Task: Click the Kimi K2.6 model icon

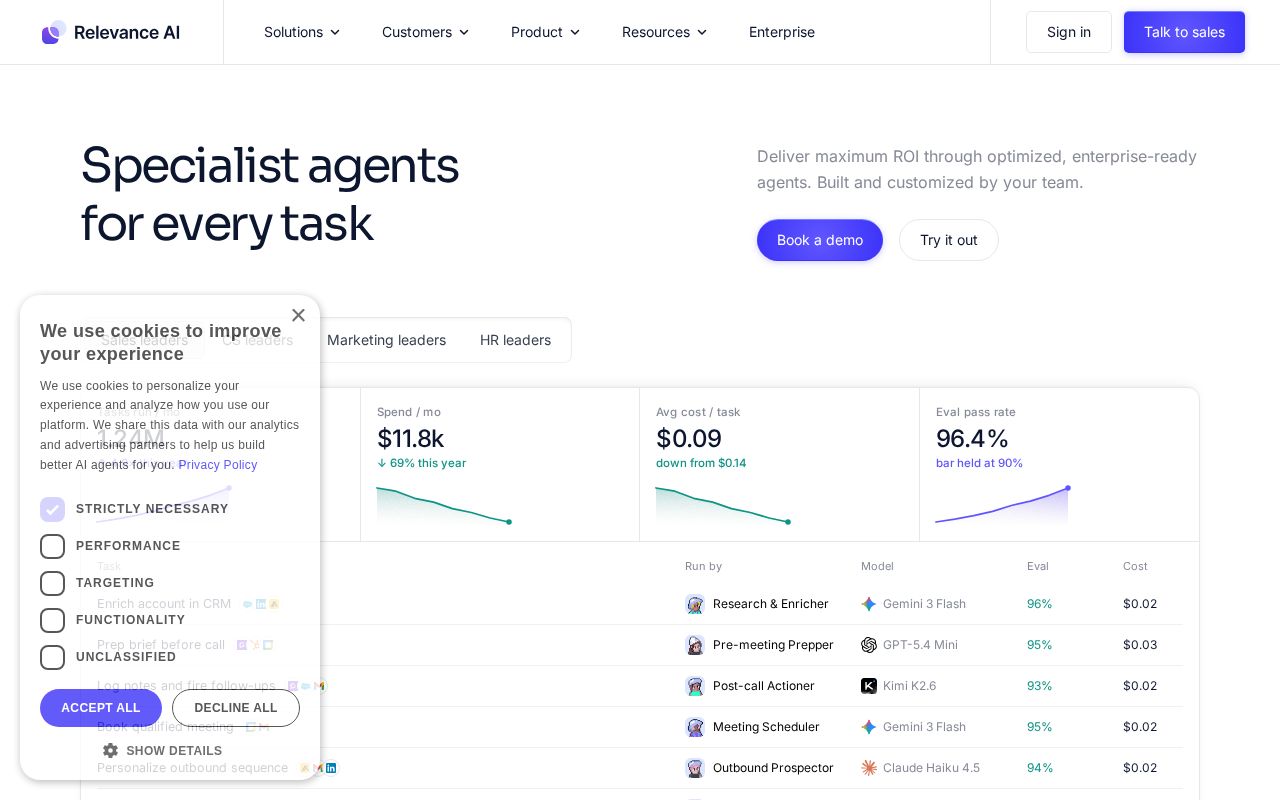Action: [869, 686]
